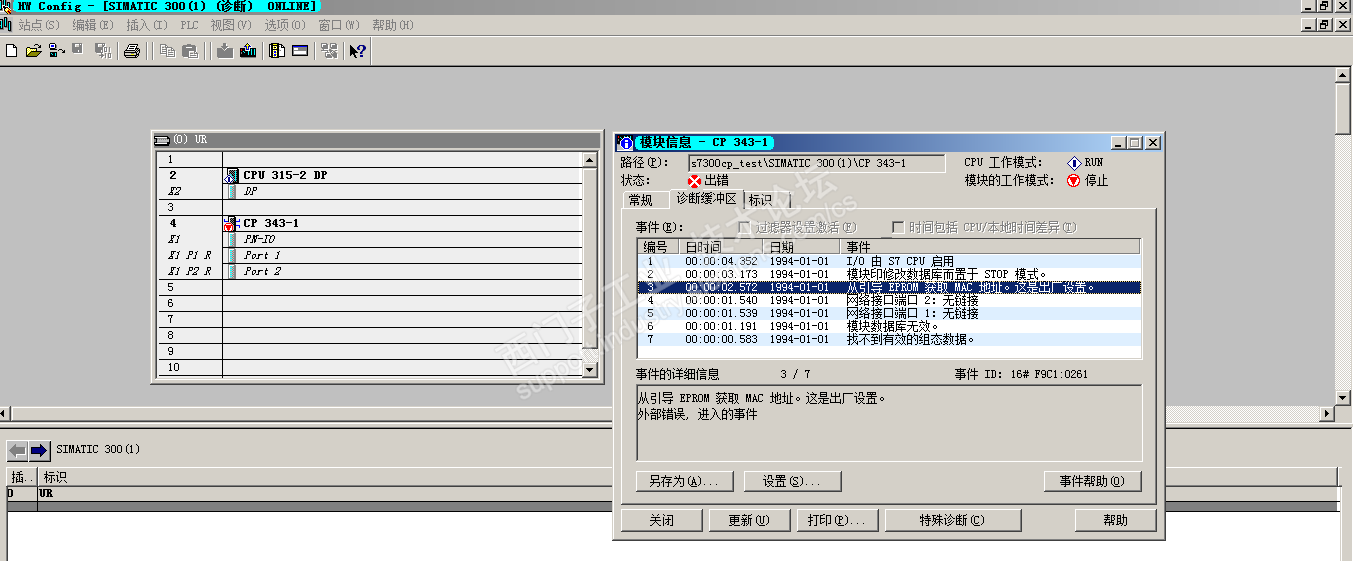Click the Configure network icon

(329, 50)
